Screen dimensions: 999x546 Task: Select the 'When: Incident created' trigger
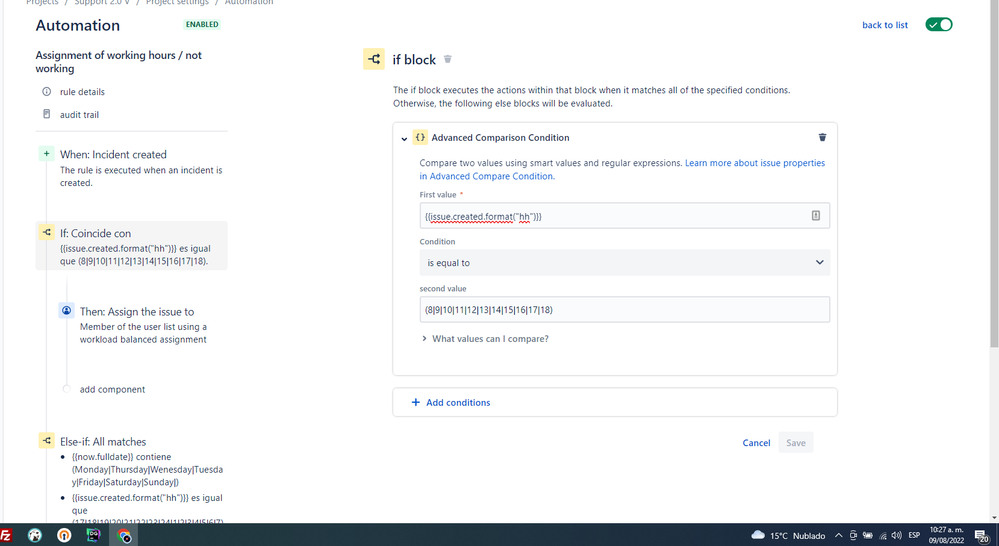[x=132, y=168]
